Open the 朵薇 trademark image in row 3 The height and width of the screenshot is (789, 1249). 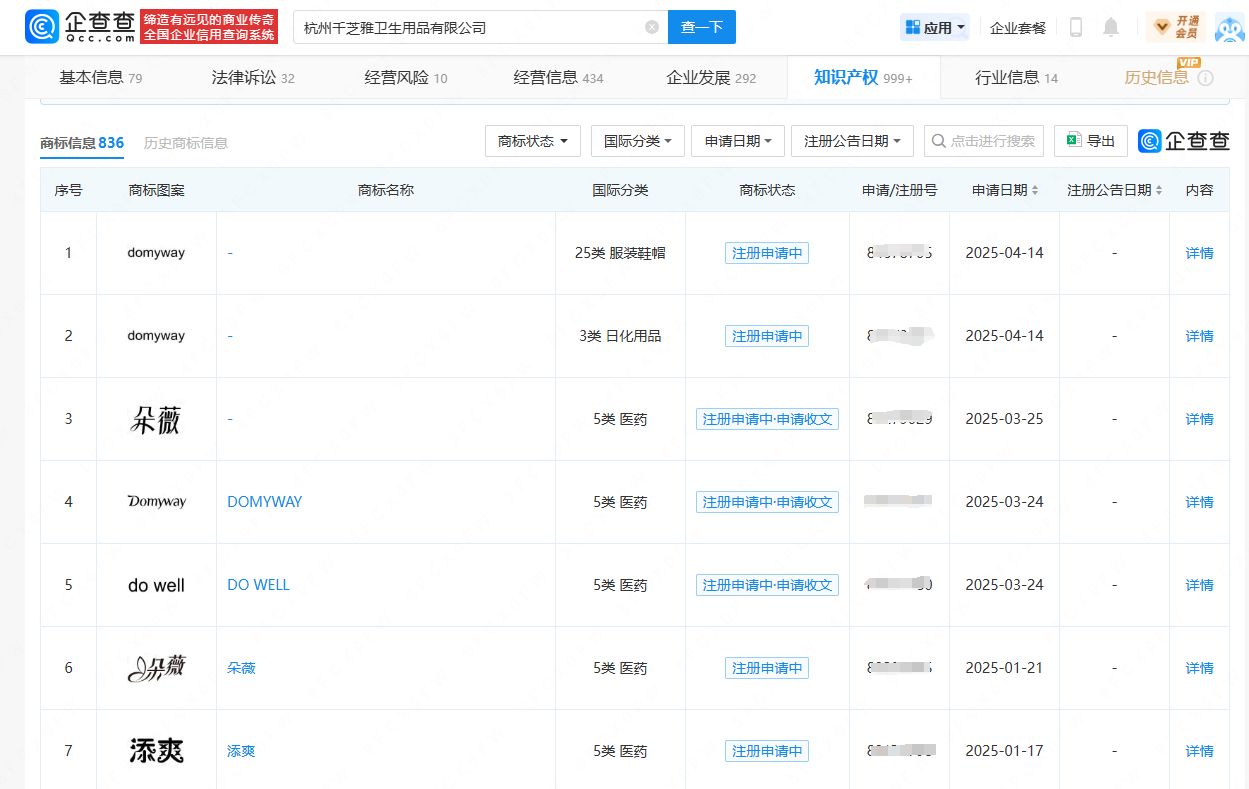pyautogui.click(x=156, y=419)
